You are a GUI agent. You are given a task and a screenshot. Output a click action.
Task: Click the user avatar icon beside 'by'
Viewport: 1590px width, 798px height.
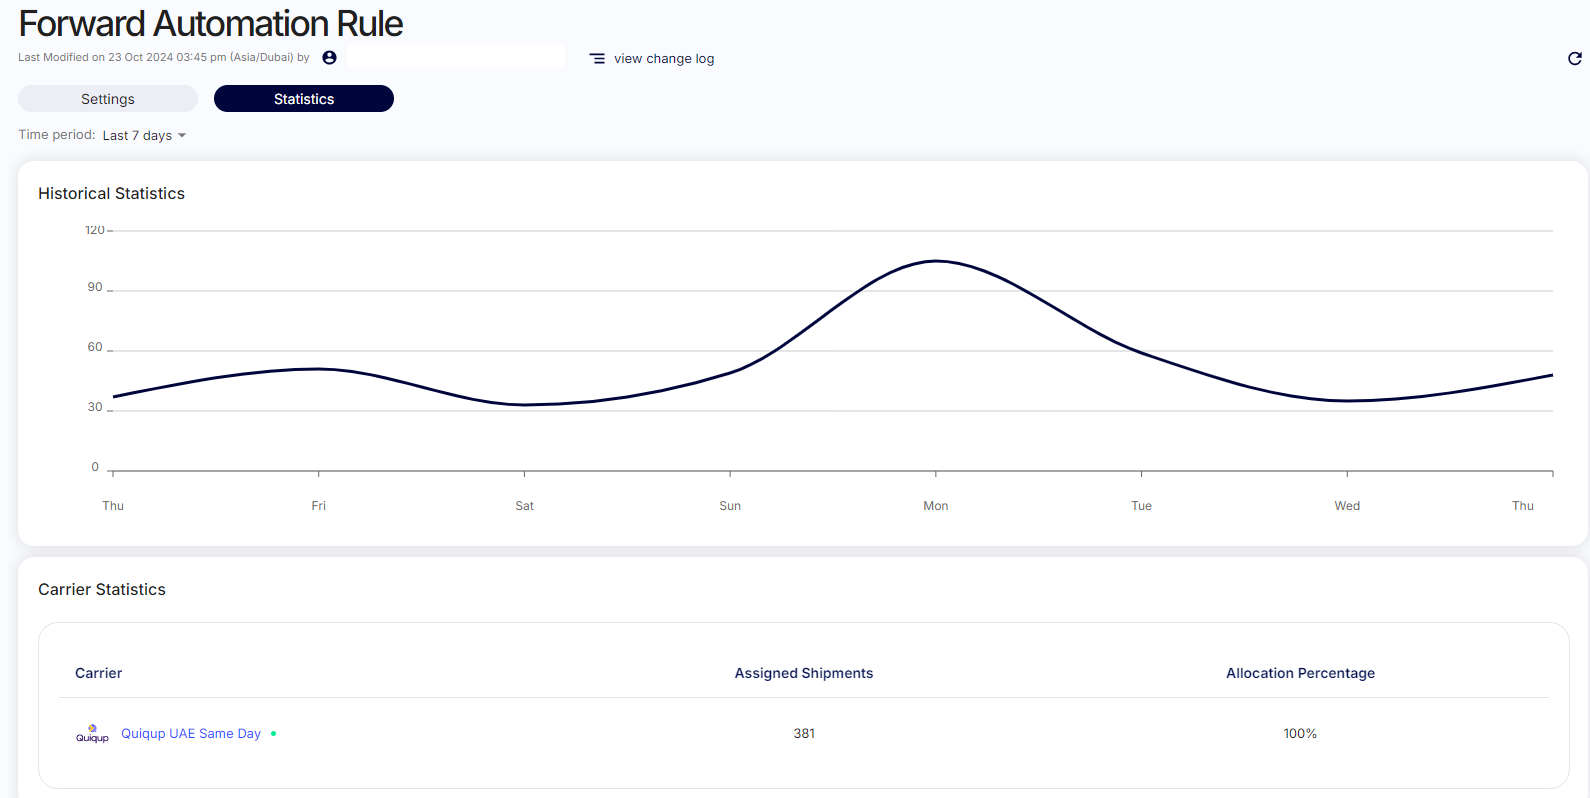329,58
